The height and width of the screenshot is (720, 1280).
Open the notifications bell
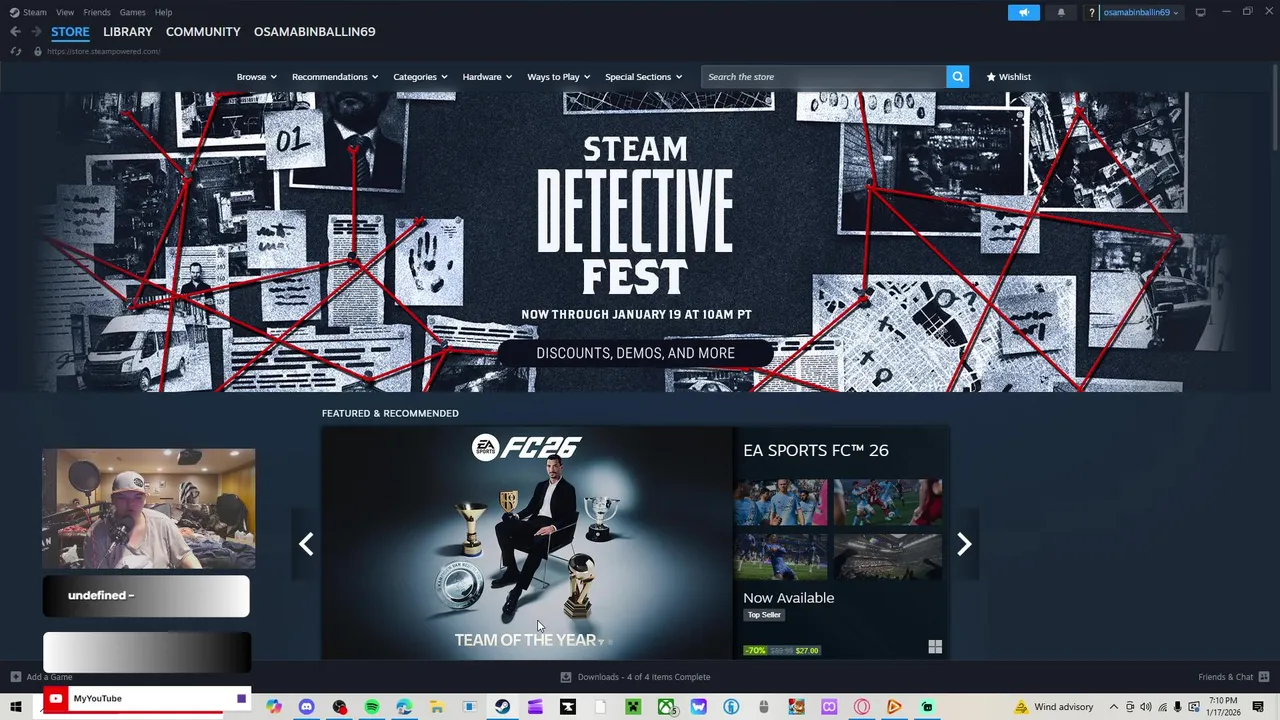(x=1061, y=12)
